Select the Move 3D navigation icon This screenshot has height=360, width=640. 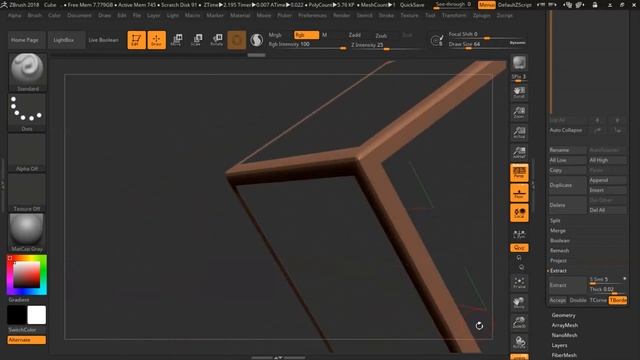519,302
